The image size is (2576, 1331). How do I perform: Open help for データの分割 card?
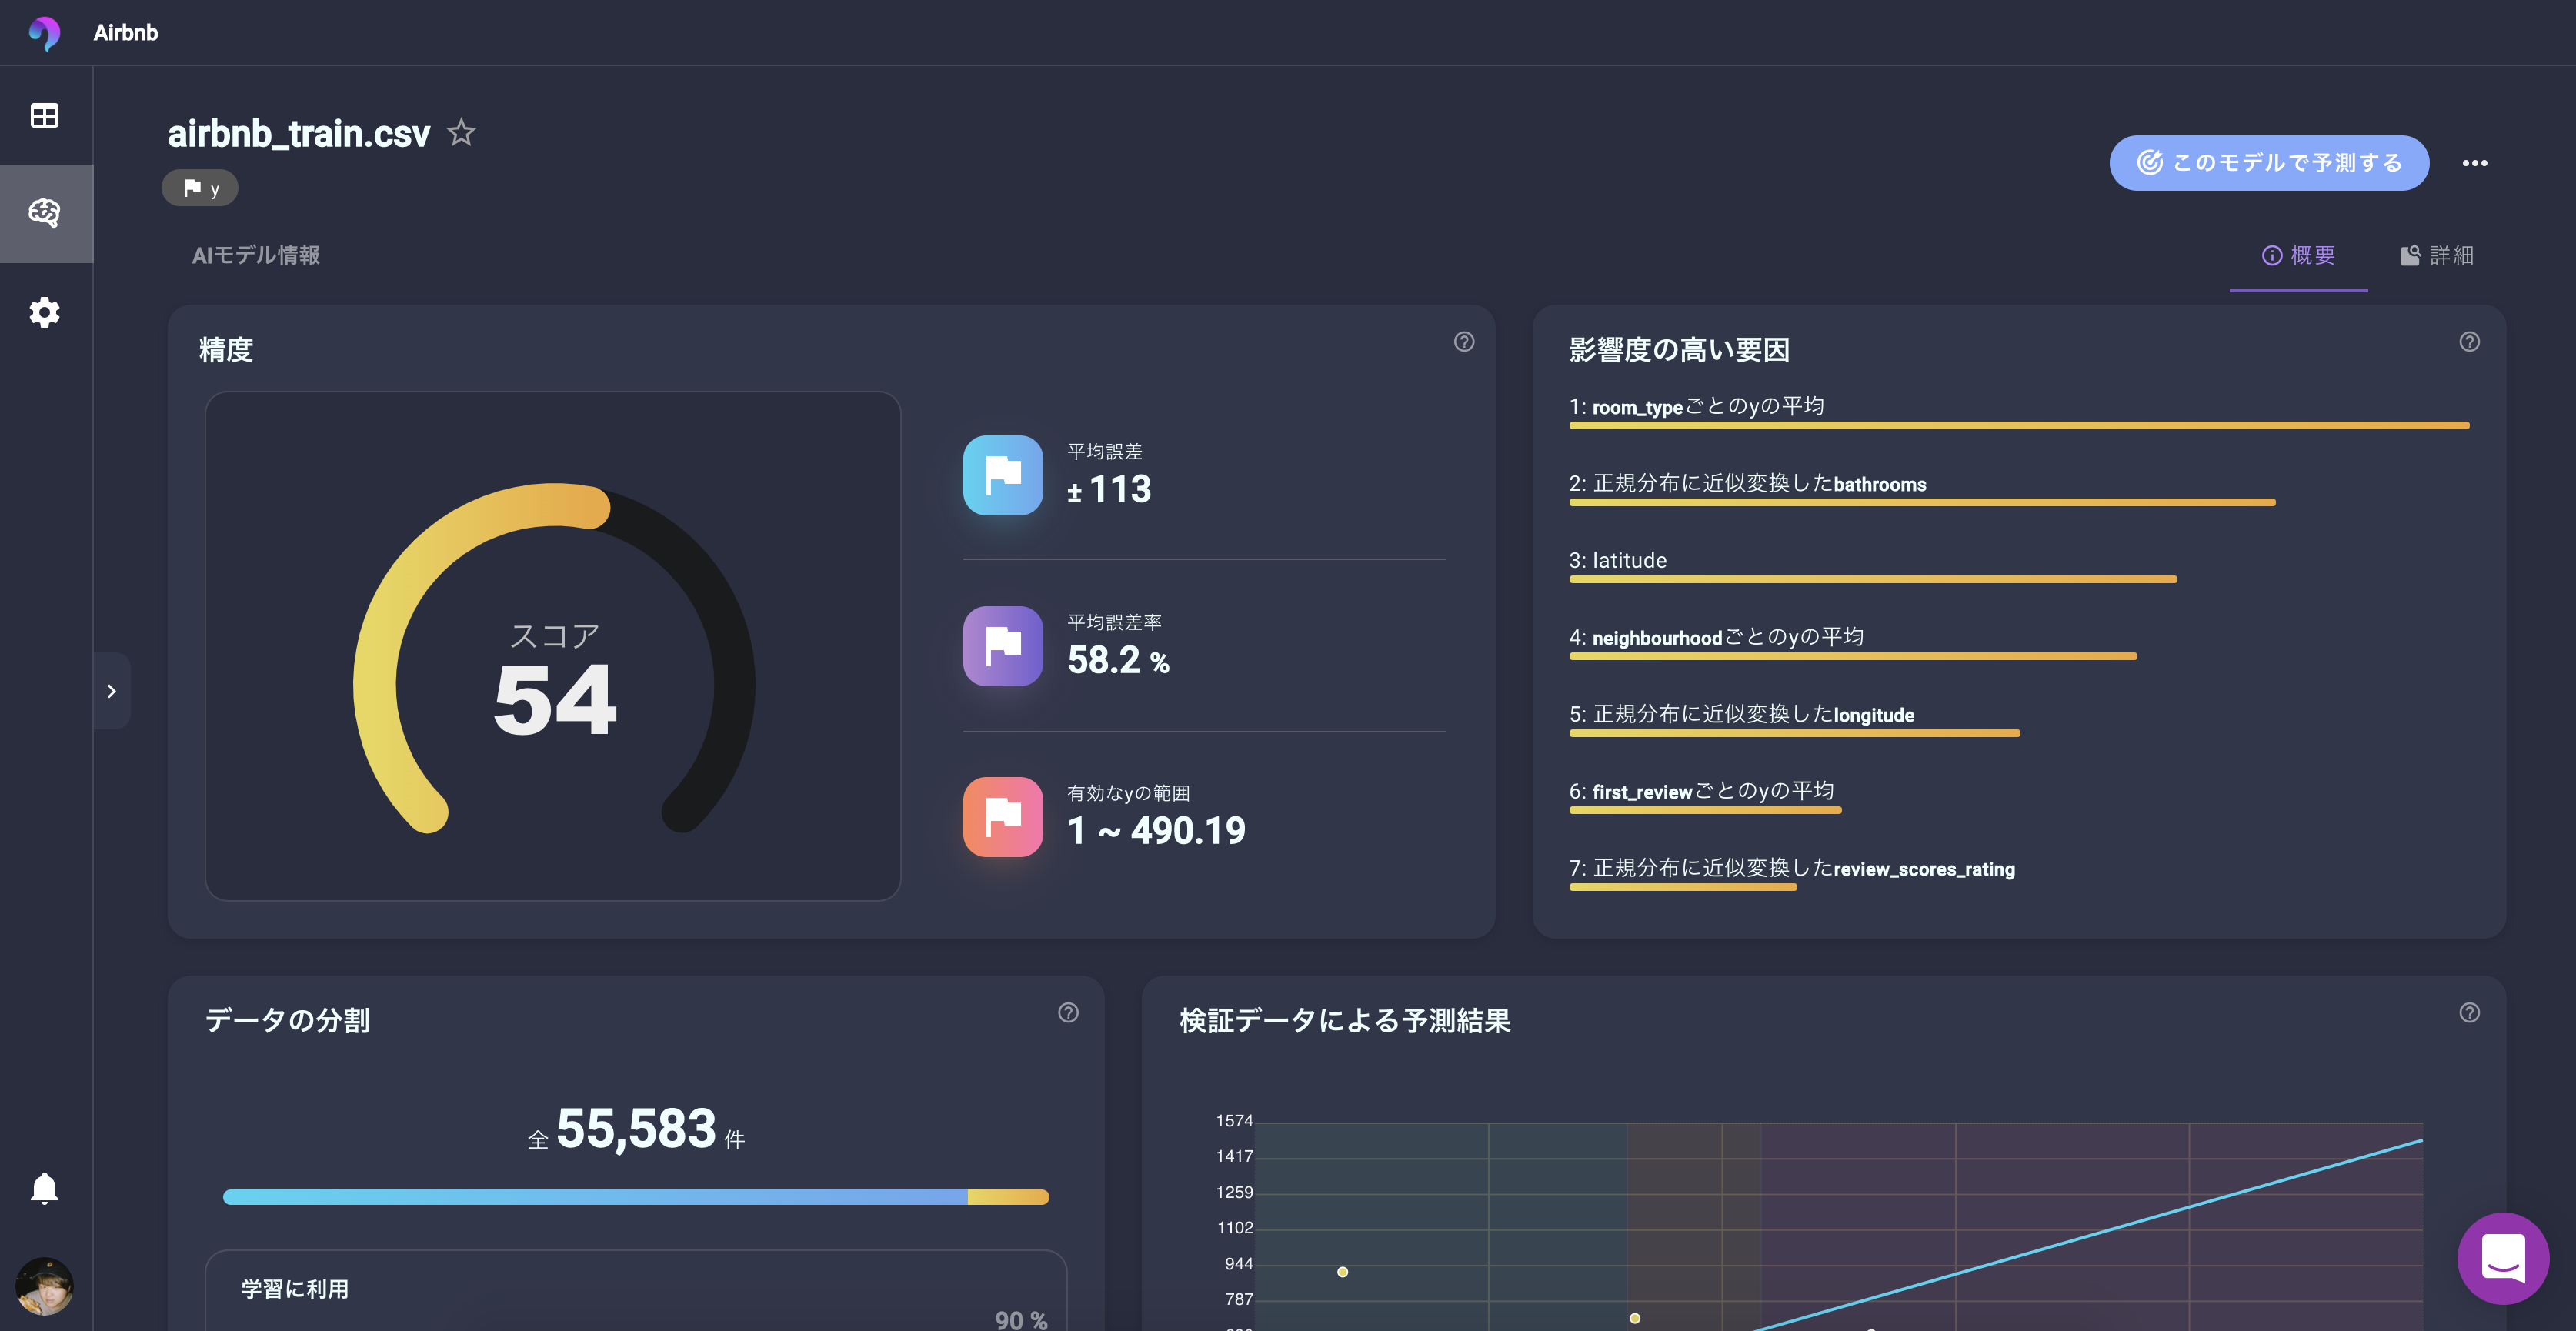coord(1068,1013)
